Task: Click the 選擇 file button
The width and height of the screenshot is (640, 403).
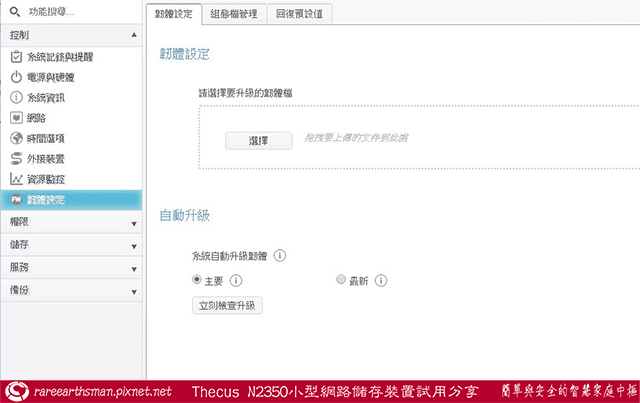Action: tap(257, 141)
